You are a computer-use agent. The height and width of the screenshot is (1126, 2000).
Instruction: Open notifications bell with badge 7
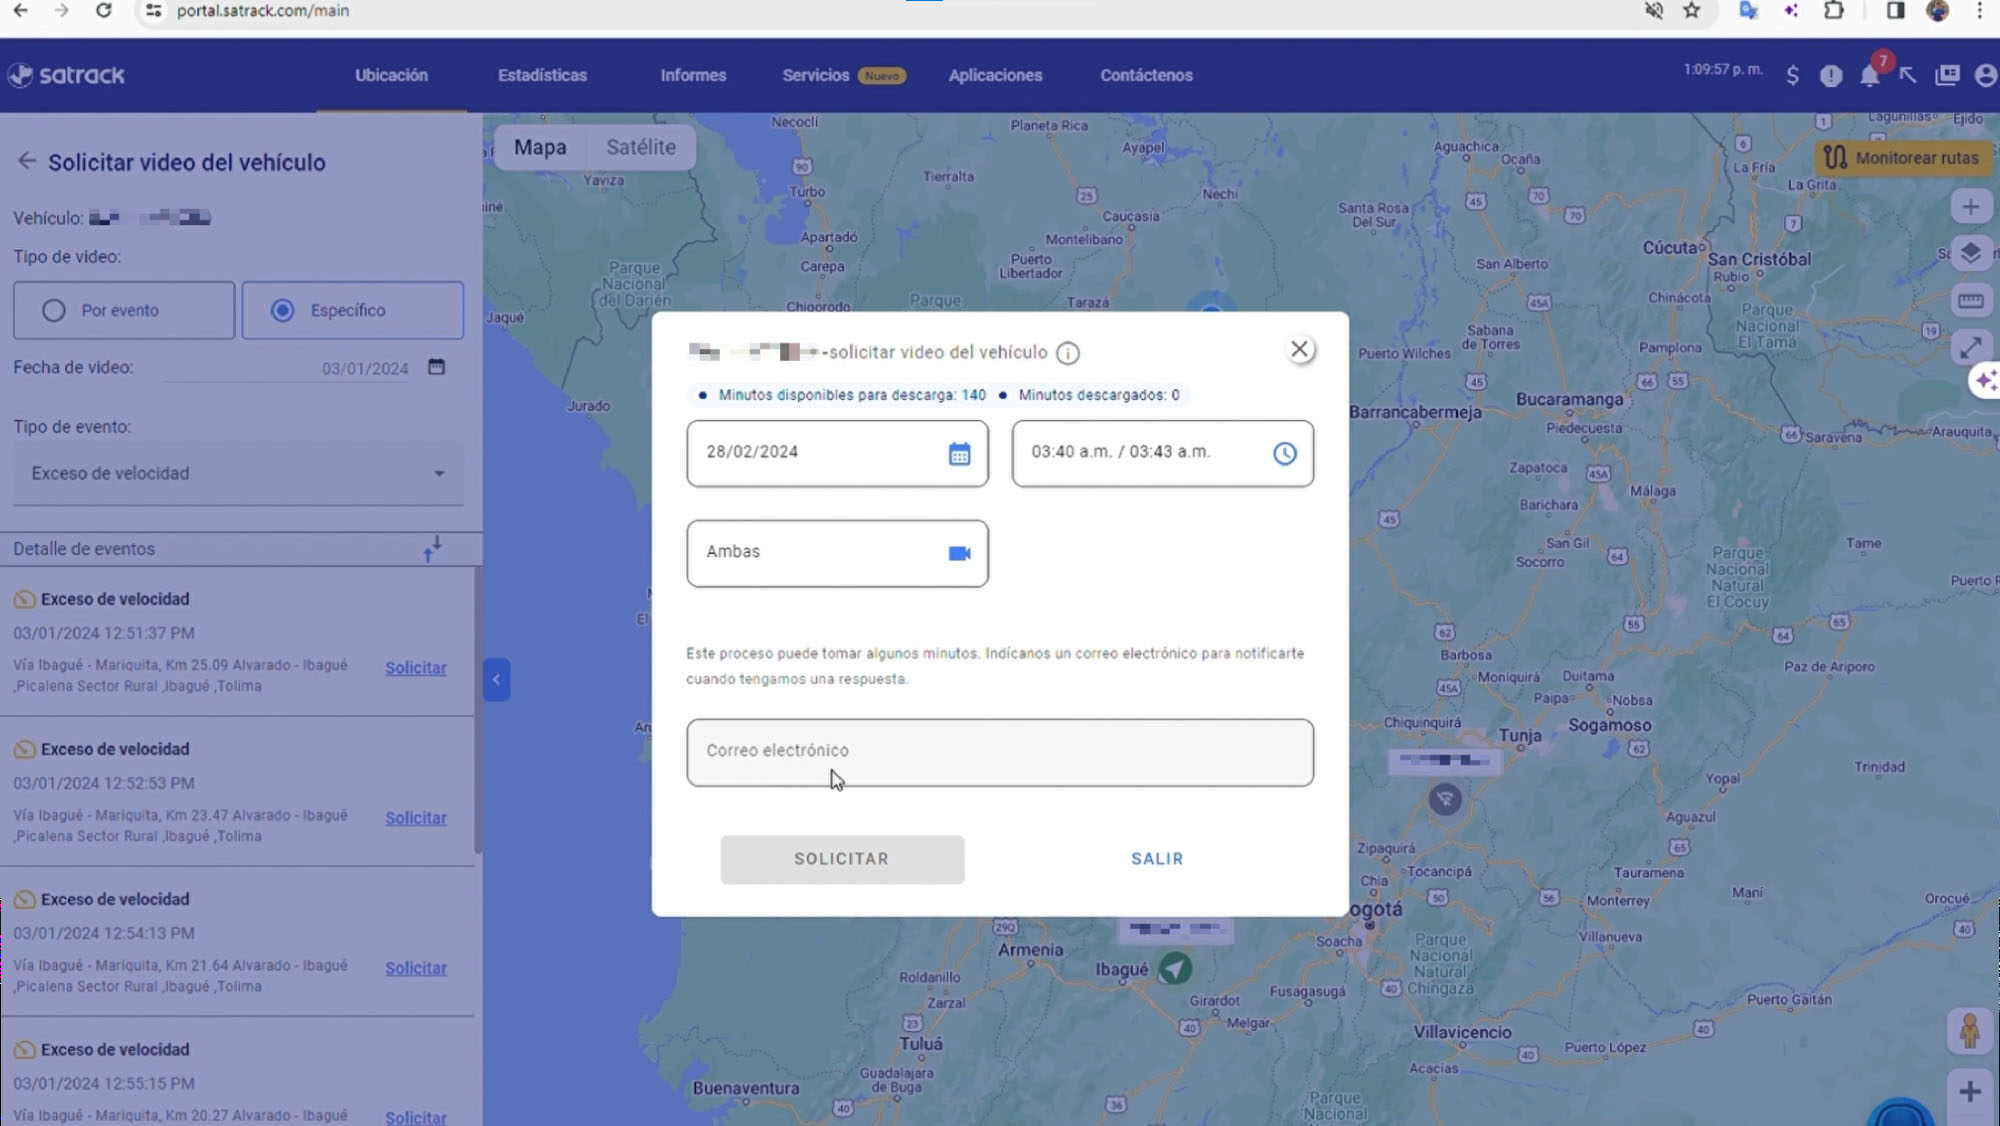pos(1869,76)
